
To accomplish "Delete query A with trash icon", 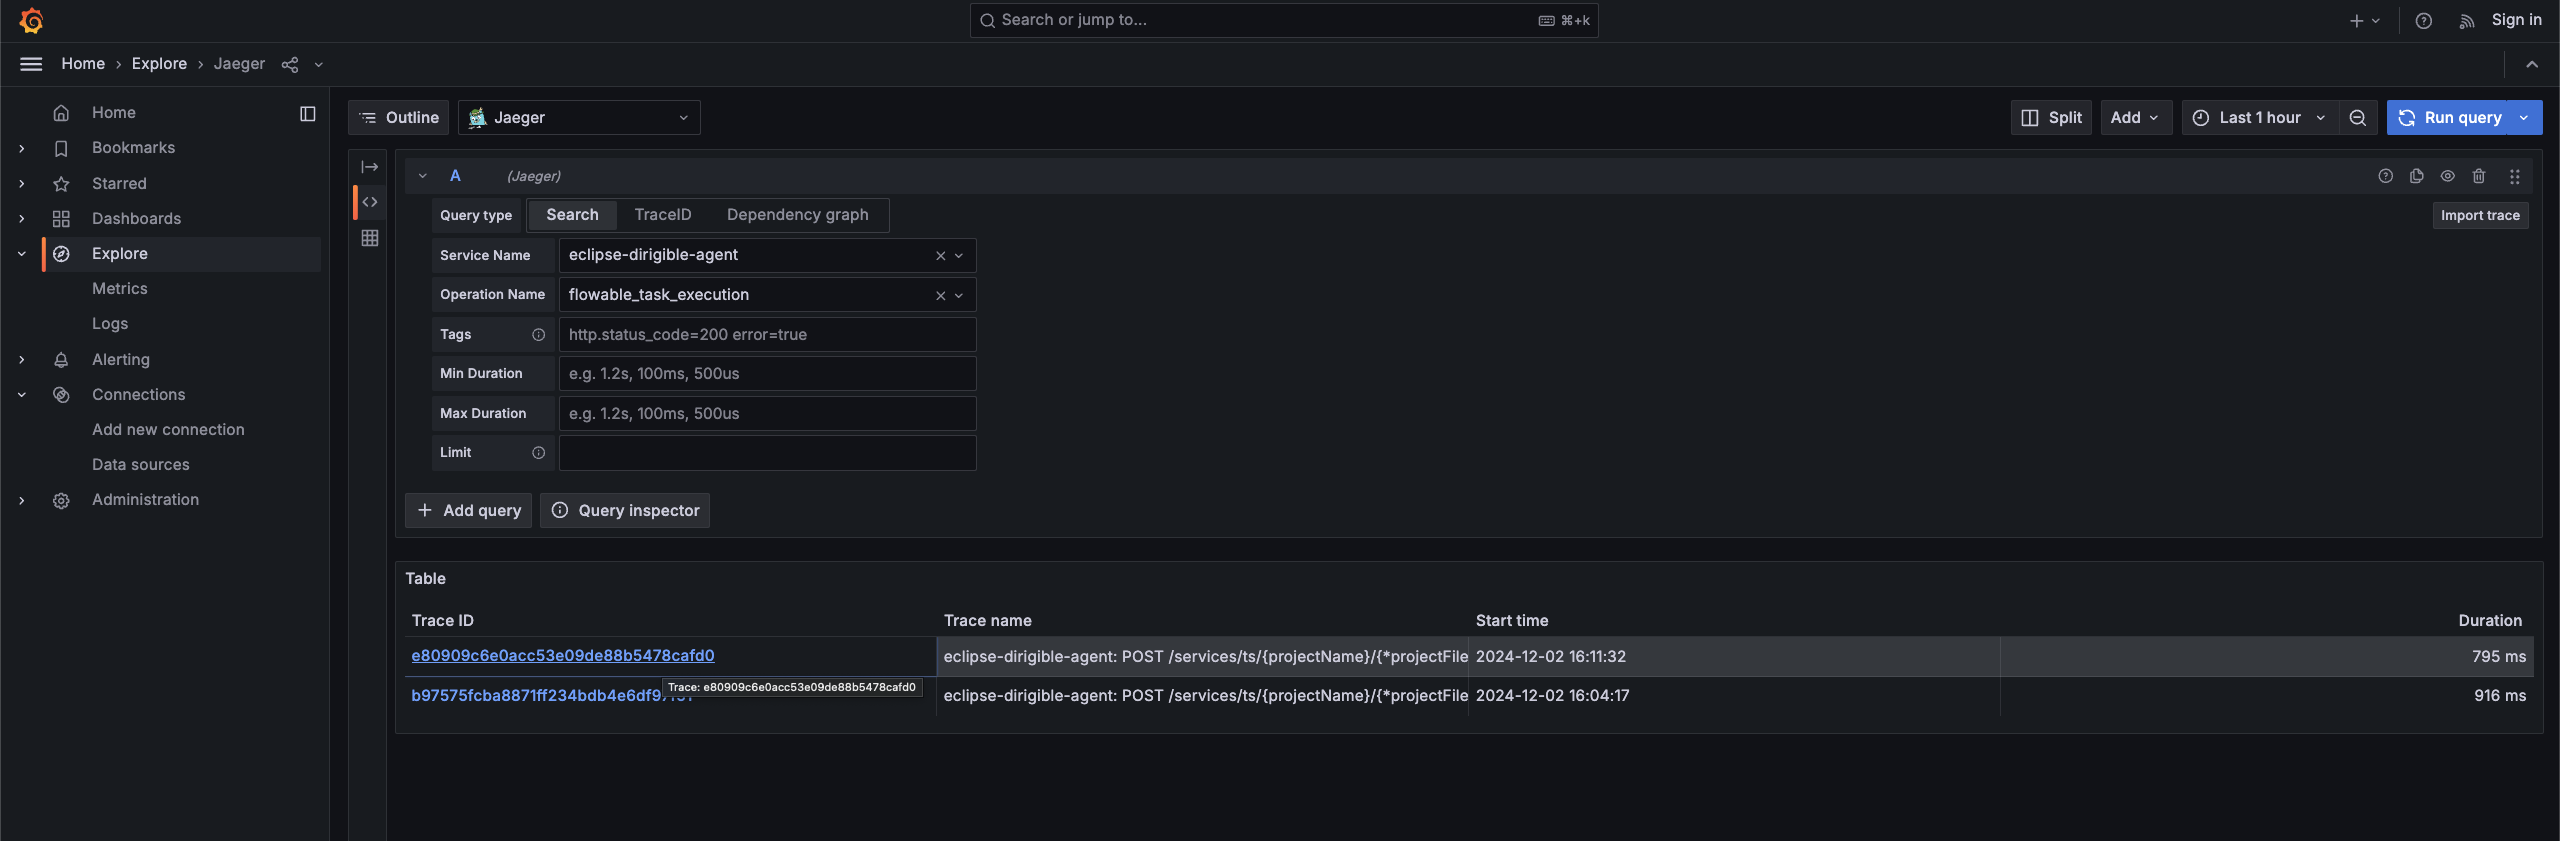I will click(2479, 176).
